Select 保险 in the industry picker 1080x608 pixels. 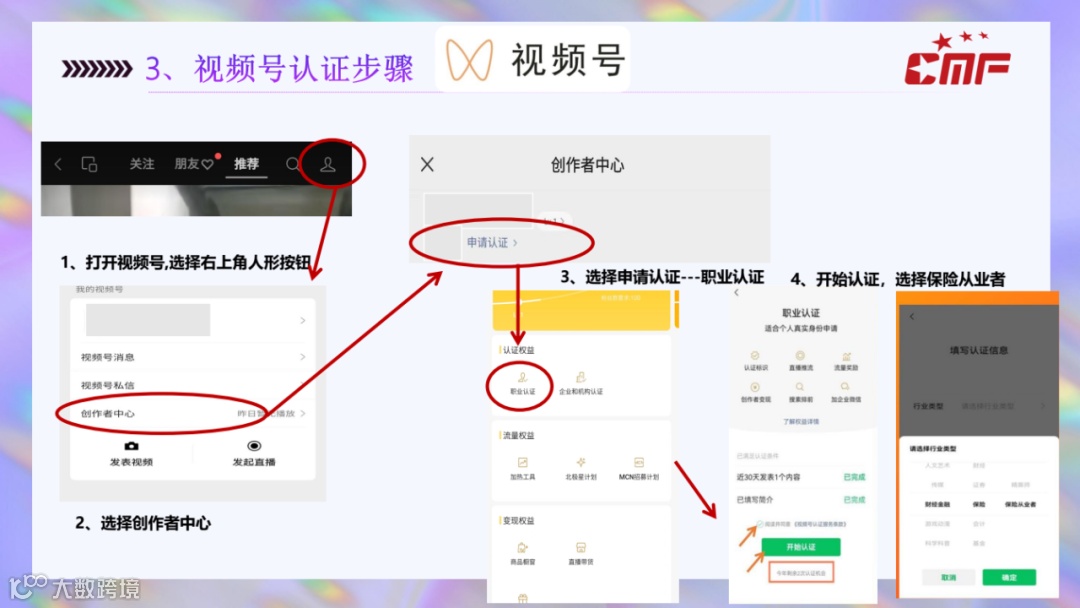(979, 504)
